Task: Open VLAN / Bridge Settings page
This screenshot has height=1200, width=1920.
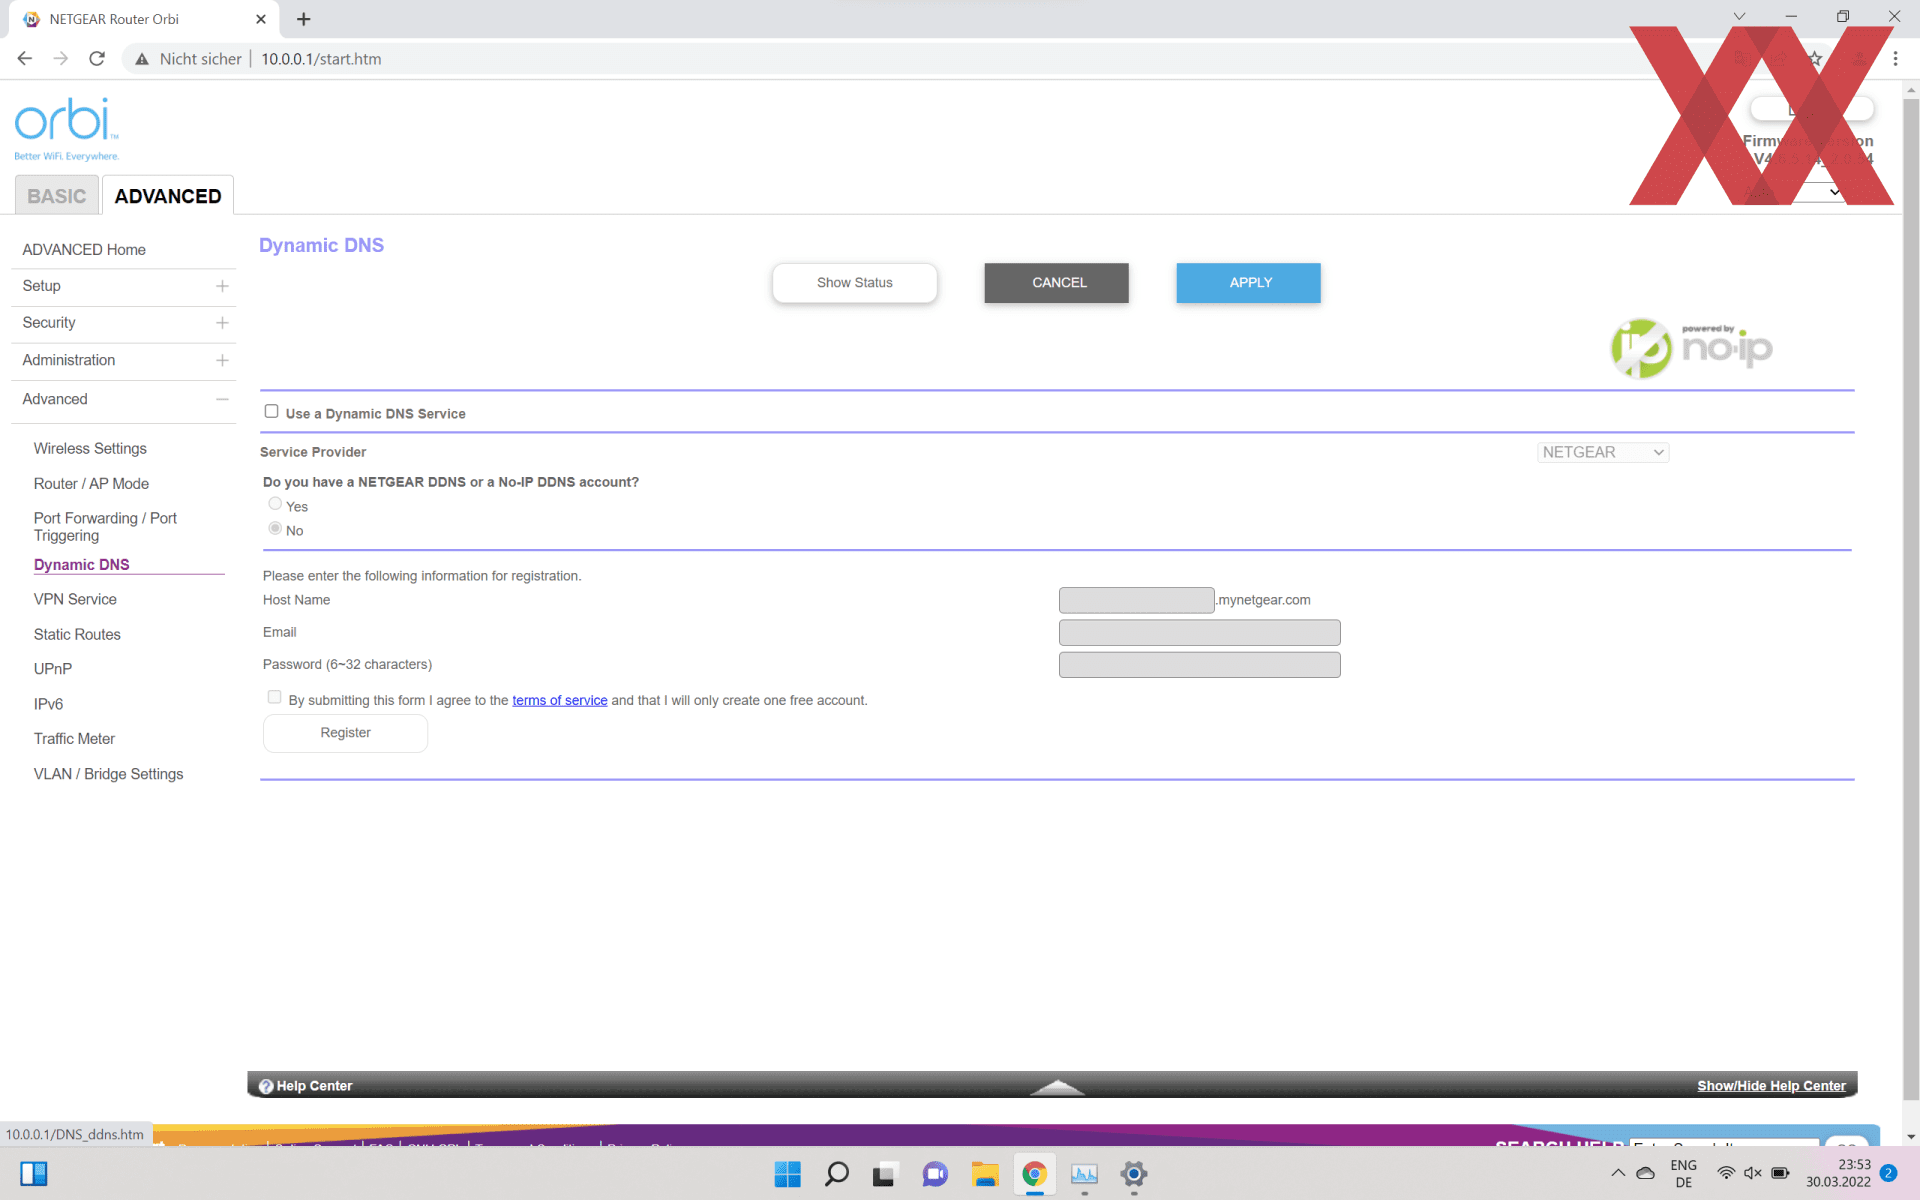Action: 108,774
